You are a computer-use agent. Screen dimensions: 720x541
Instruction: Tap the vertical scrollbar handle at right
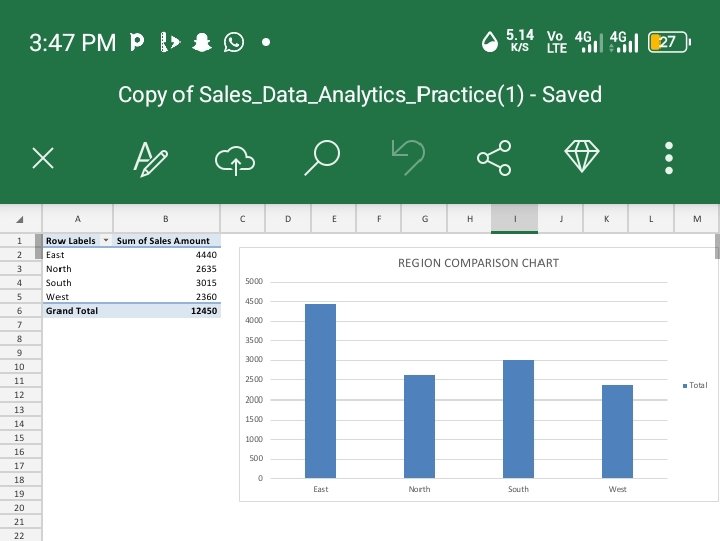click(x=717, y=247)
